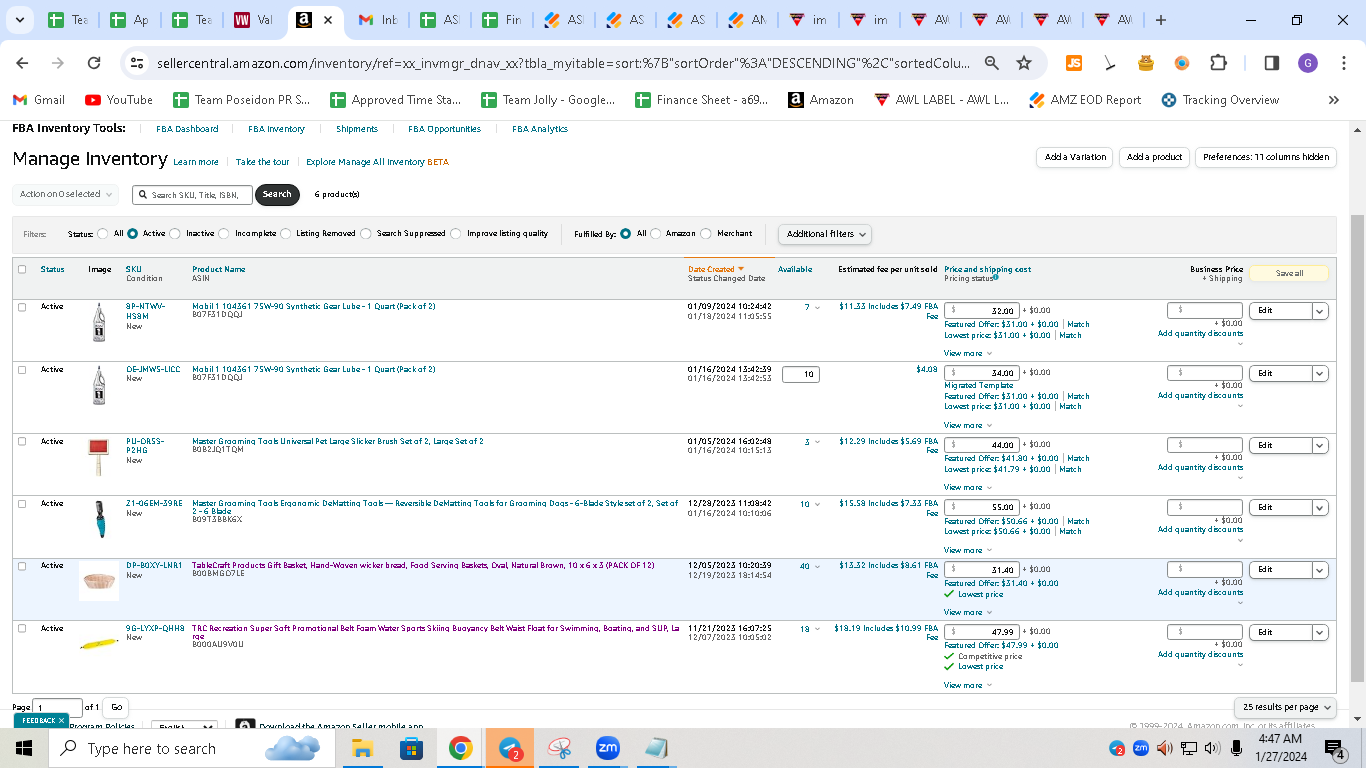The width and height of the screenshot is (1366, 768).
Task: Open Preferences: 11 columns hidden
Action: [x=1266, y=157]
